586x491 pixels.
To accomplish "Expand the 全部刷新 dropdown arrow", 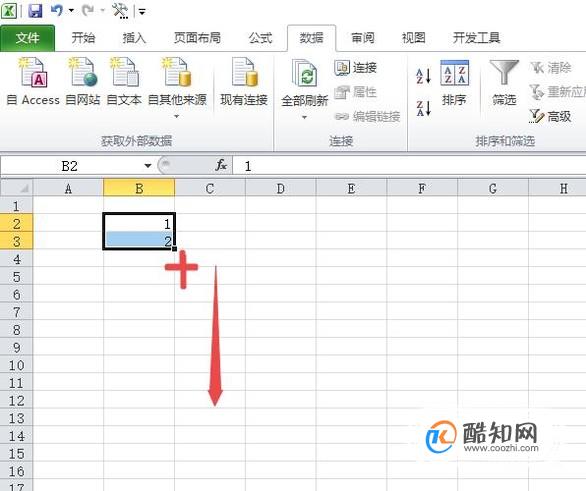I will click(304, 117).
